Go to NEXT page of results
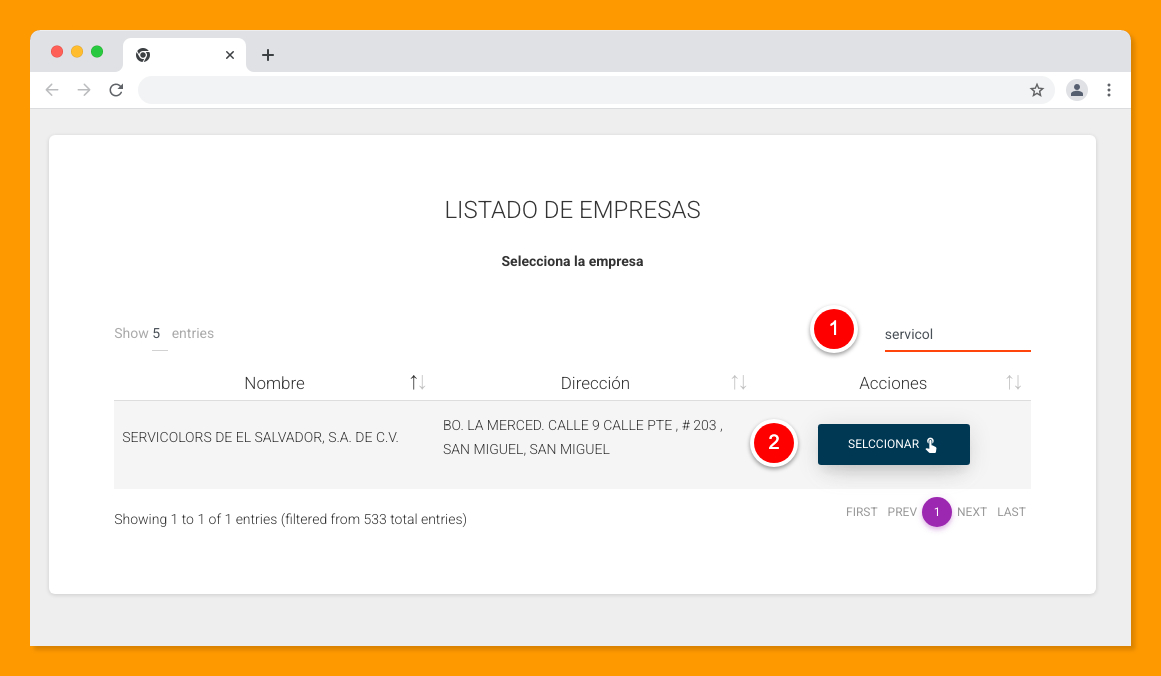Image resolution: width=1161 pixels, height=676 pixels. [971, 512]
